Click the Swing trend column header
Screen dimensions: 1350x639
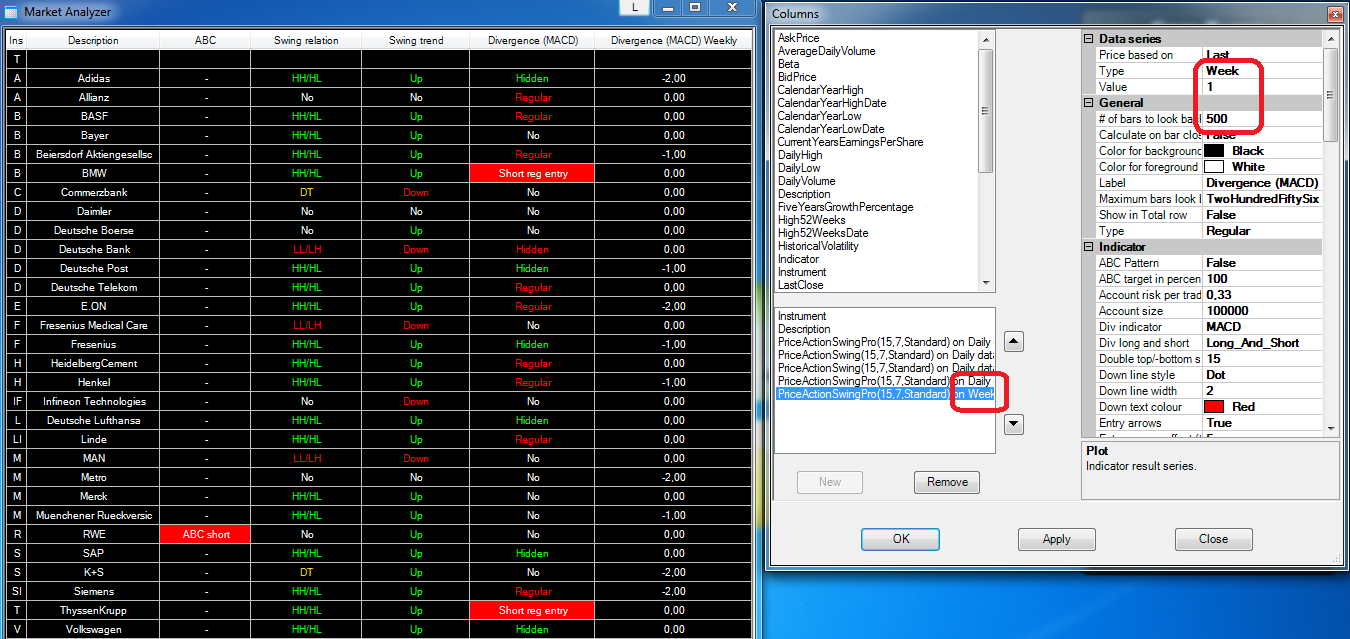coord(416,41)
